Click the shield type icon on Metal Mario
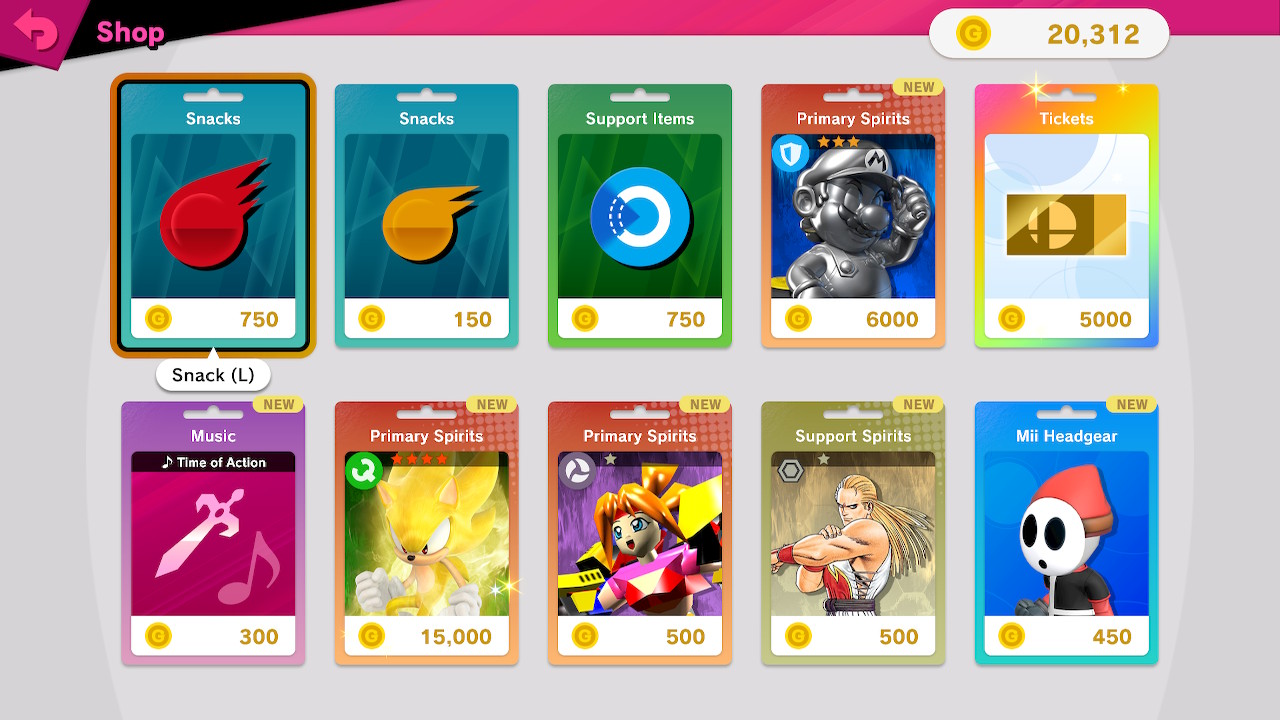Screen dimensions: 1280x720 point(790,155)
